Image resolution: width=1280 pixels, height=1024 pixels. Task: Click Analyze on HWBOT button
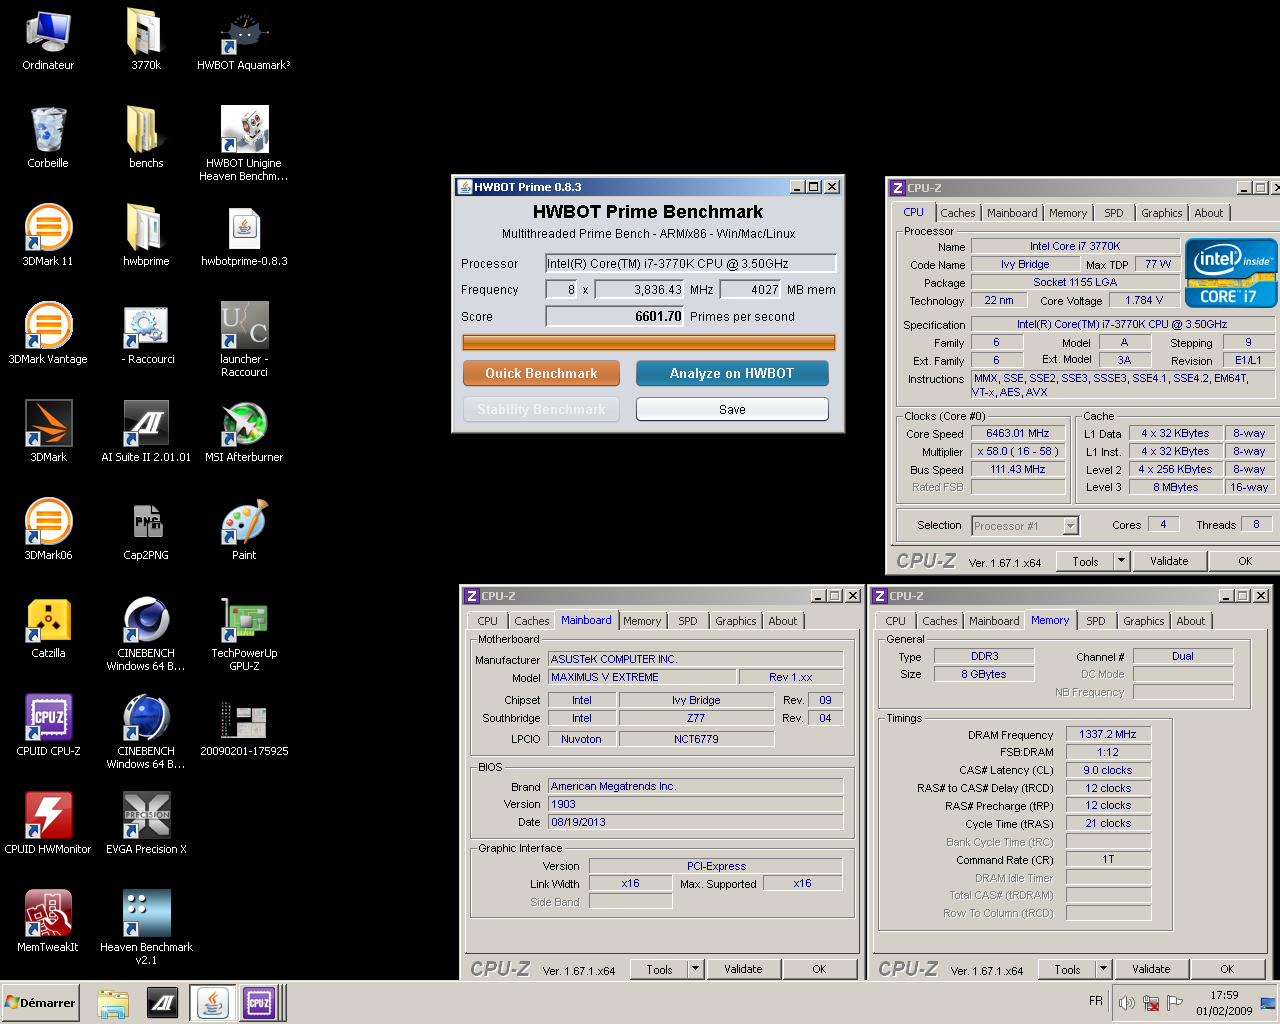(x=732, y=373)
